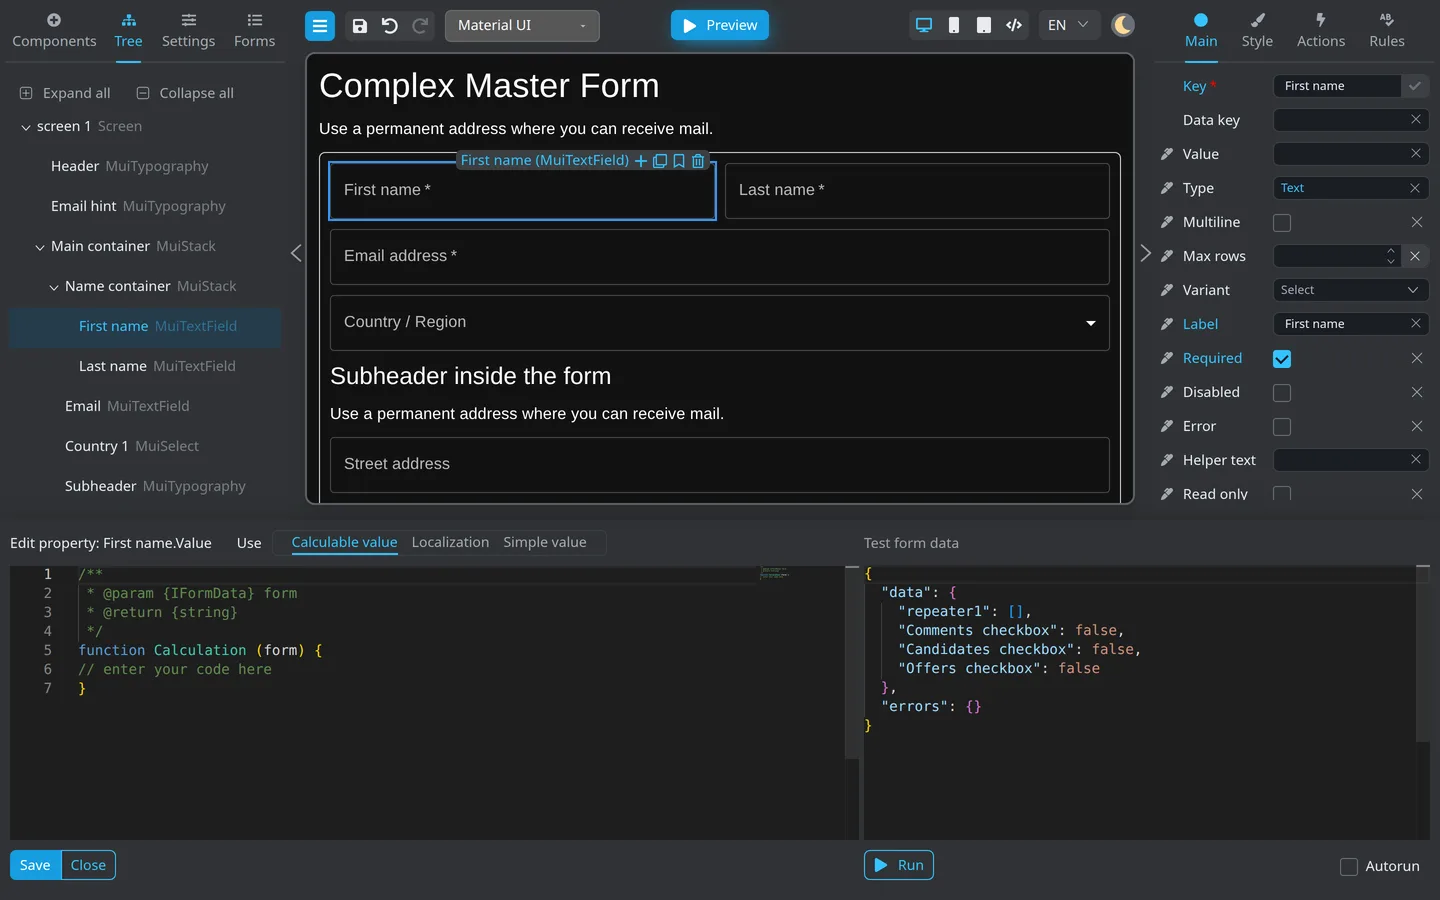The height and width of the screenshot is (900, 1440).
Task: Open the Type Text dropdown
Action: (1350, 188)
